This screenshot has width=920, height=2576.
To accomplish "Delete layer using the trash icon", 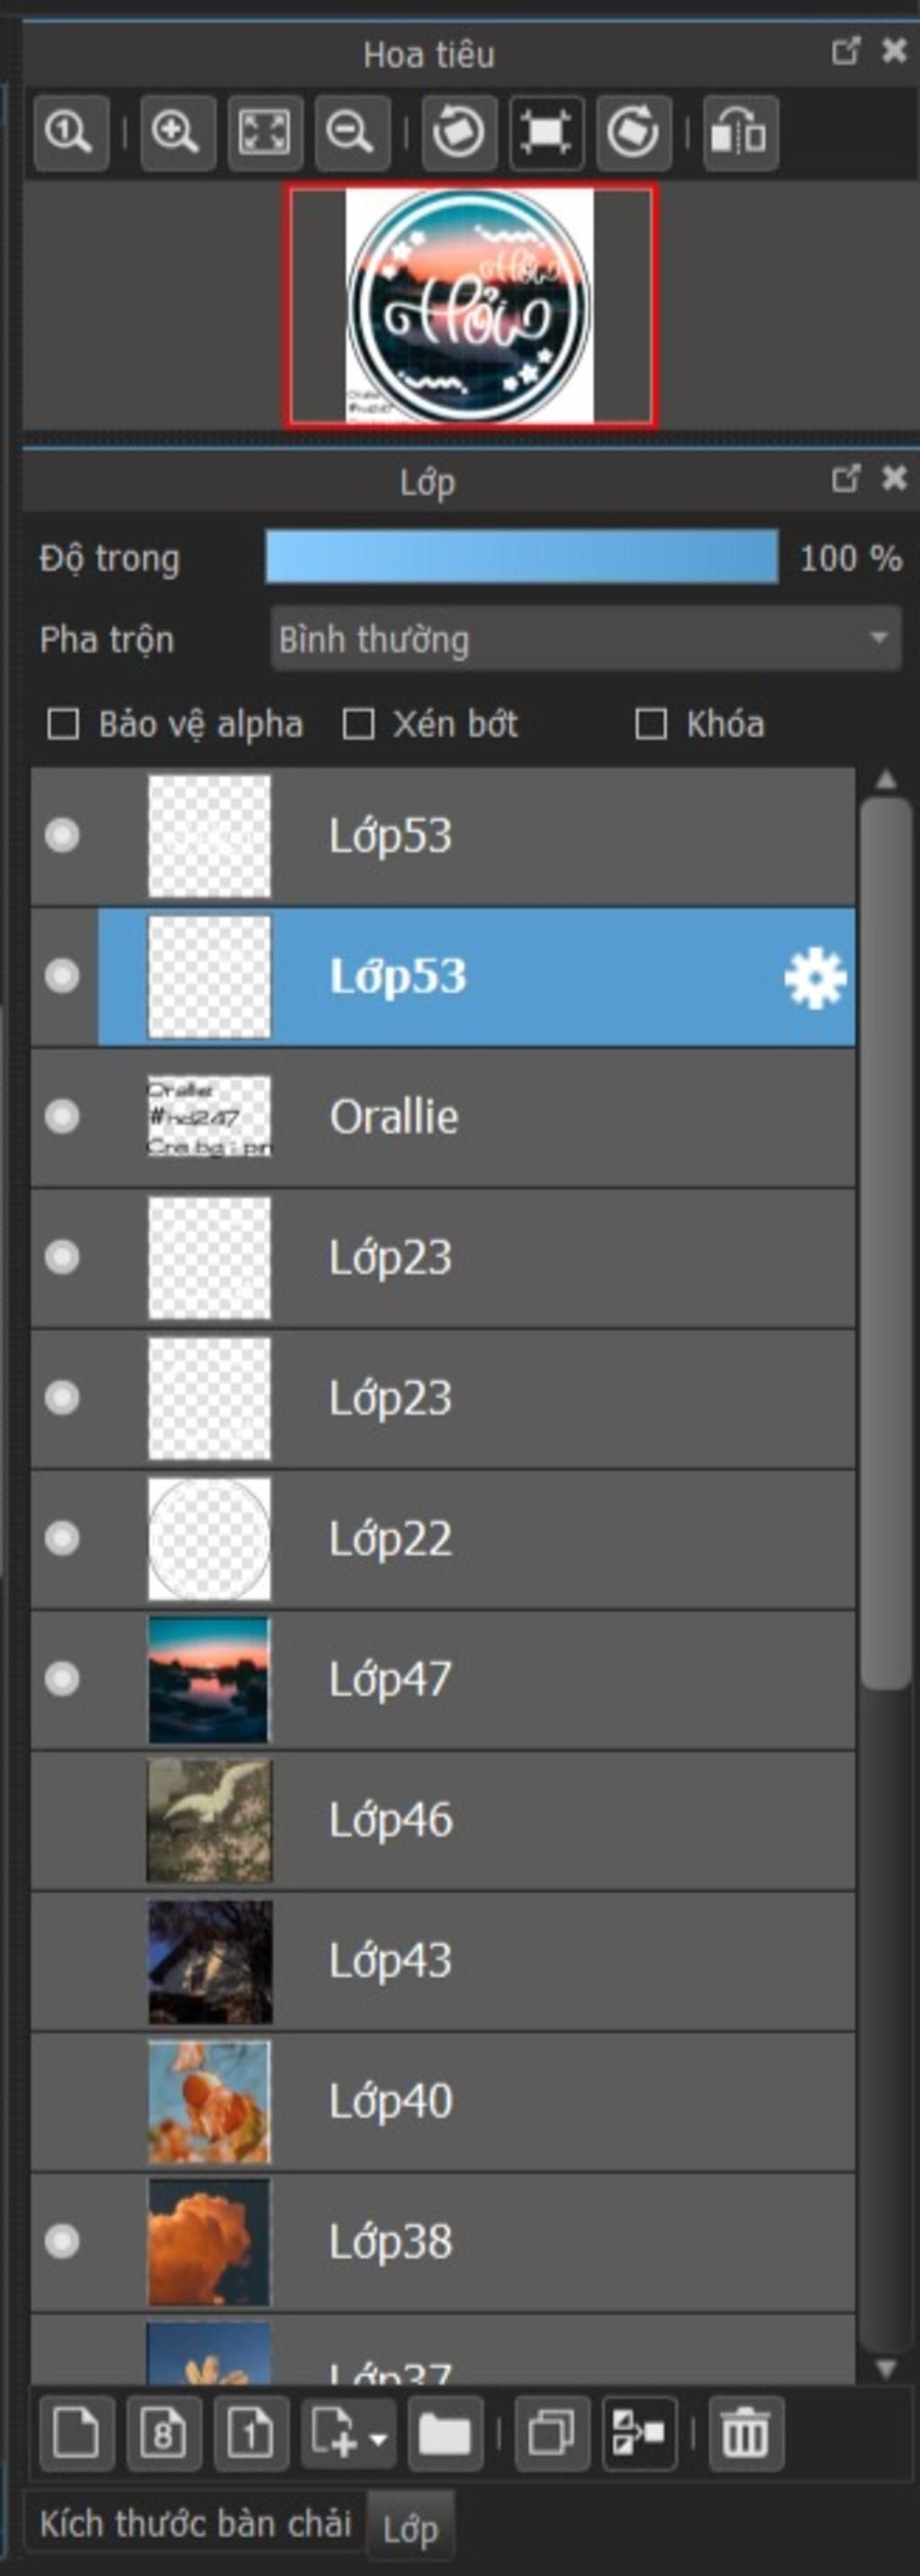I will click(x=746, y=2433).
